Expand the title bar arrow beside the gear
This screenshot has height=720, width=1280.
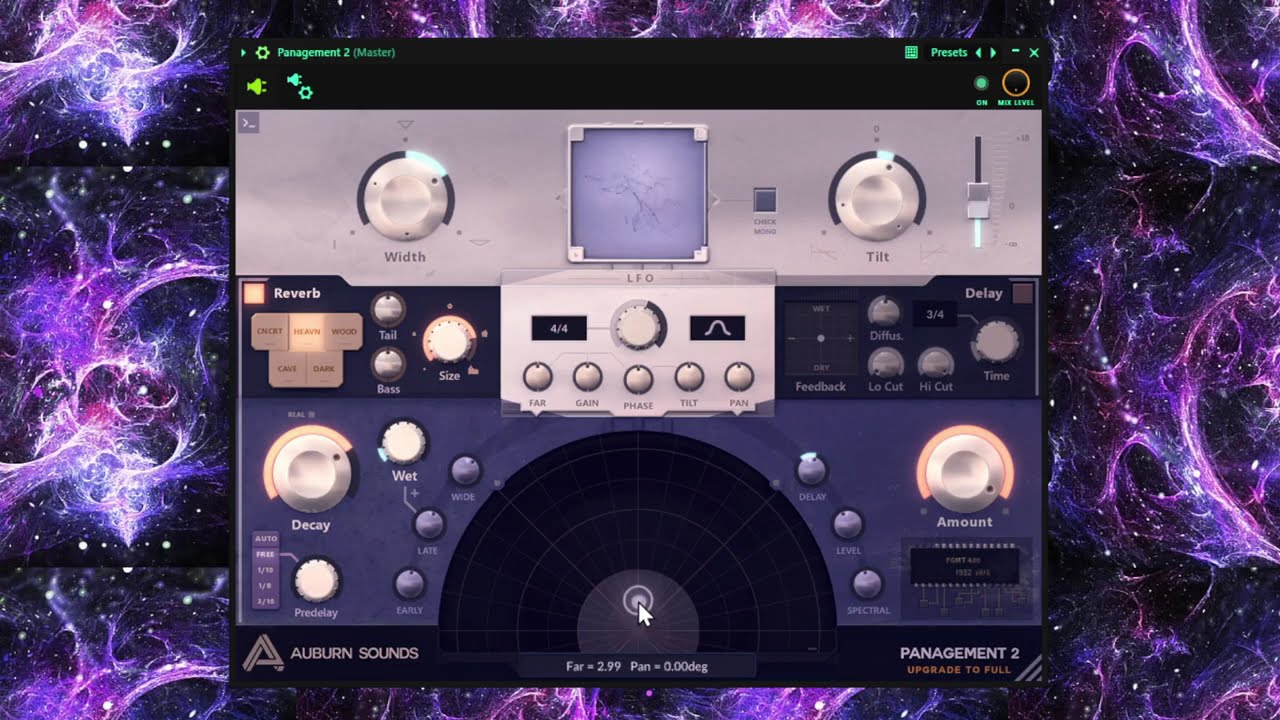244,52
